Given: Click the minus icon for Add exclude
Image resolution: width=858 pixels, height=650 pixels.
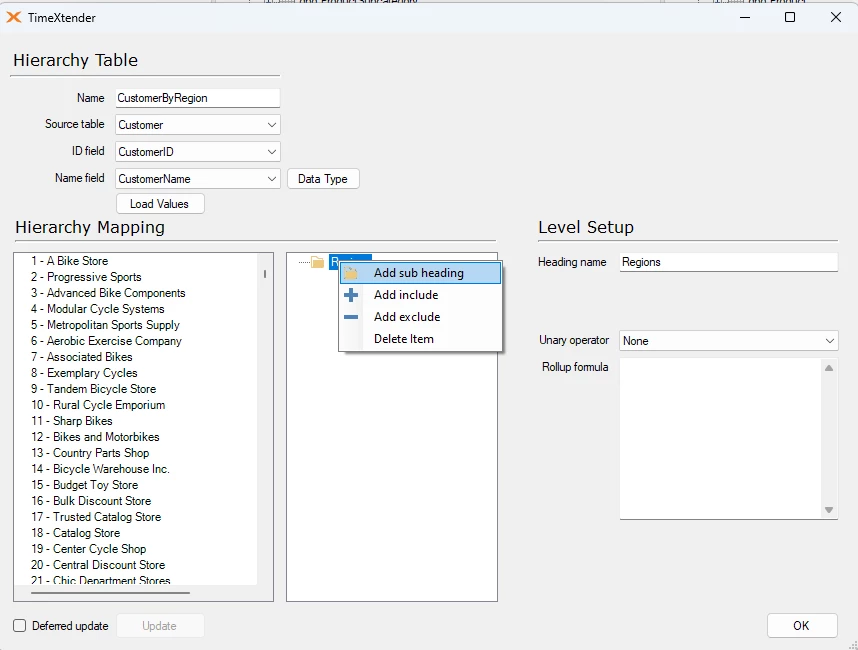Looking at the screenshot, I should point(351,317).
